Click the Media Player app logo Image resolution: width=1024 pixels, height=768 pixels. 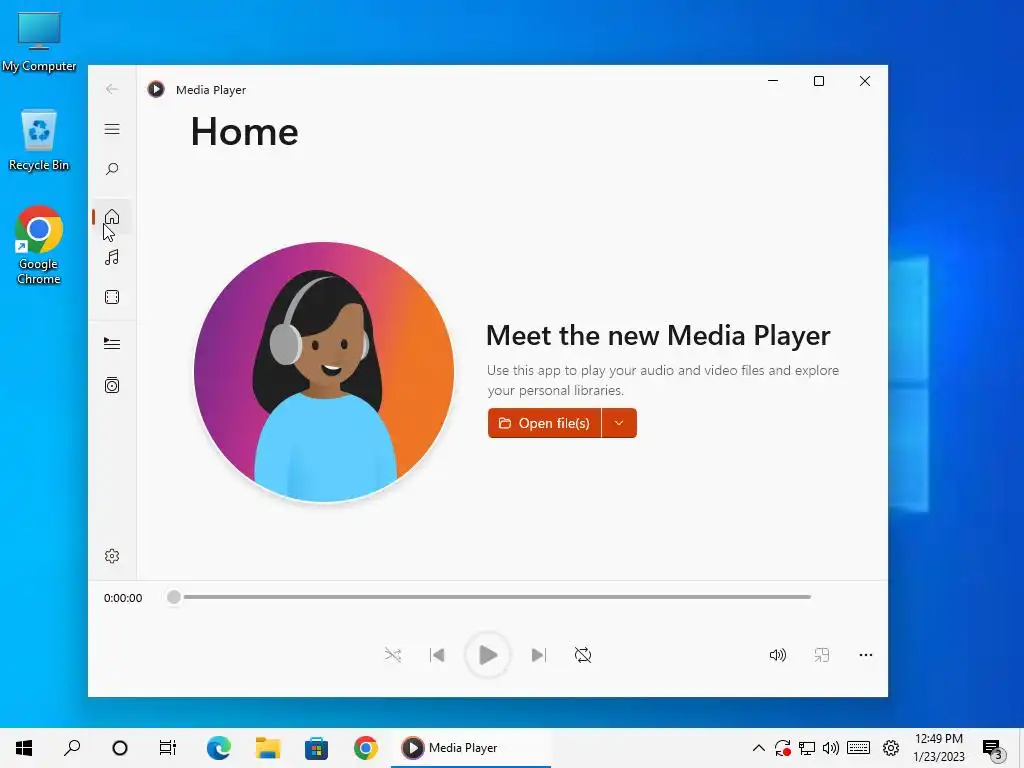pos(156,89)
